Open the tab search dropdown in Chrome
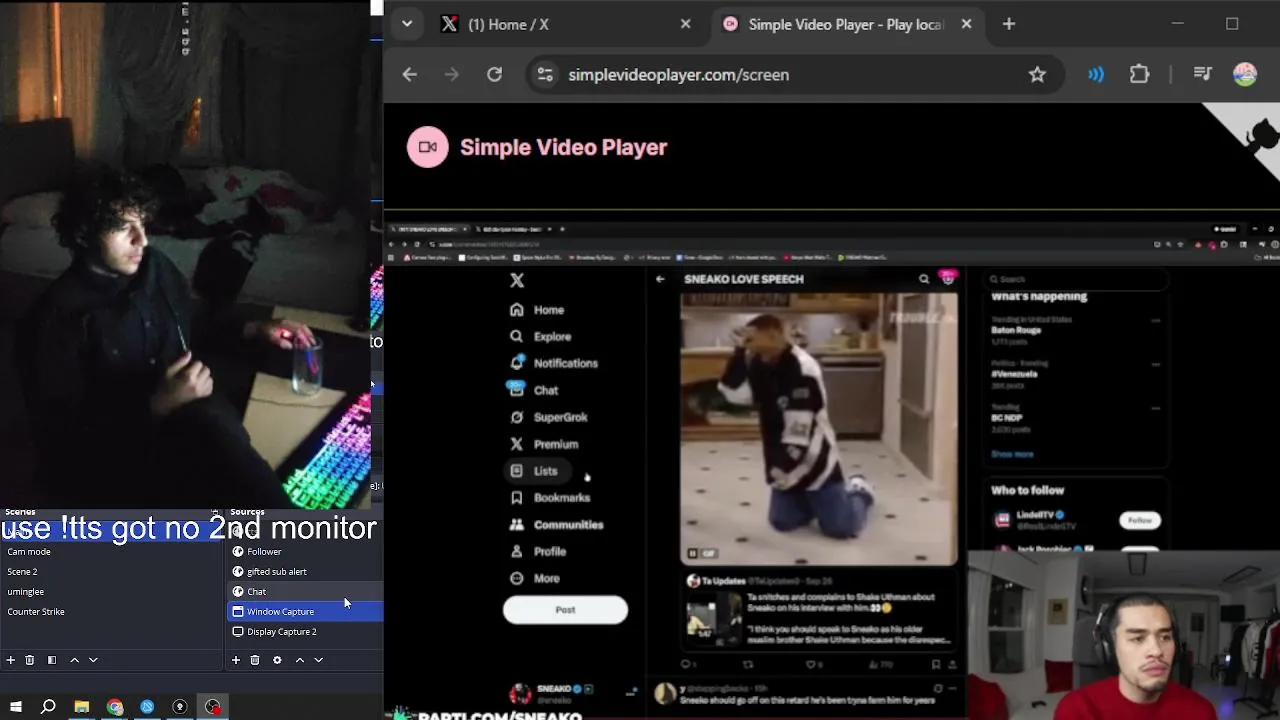Image resolution: width=1280 pixels, height=720 pixels. (407, 24)
